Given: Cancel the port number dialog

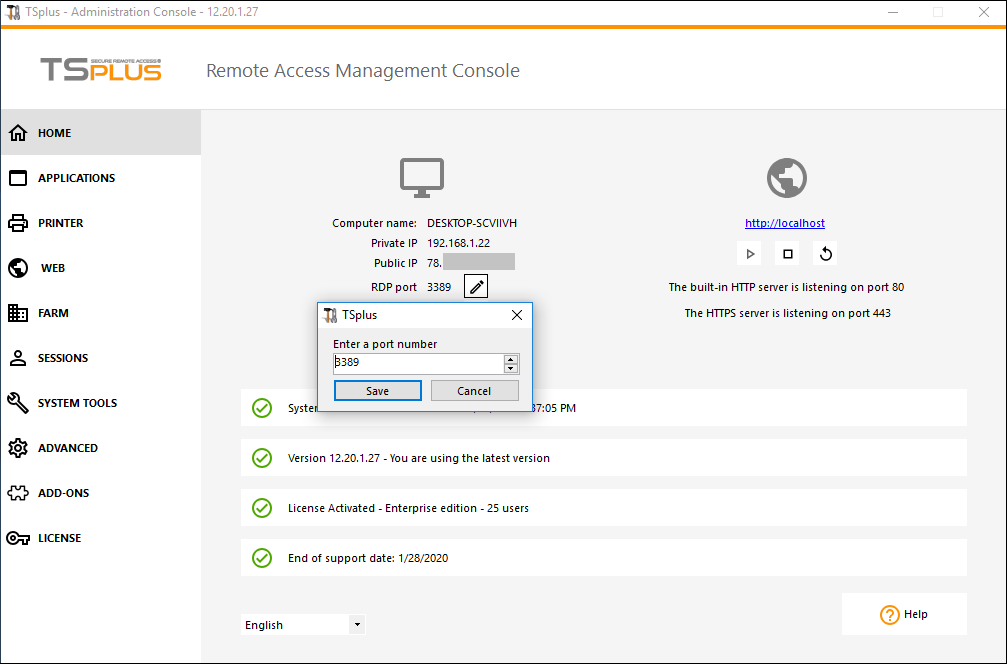Looking at the screenshot, I should 474,391.
